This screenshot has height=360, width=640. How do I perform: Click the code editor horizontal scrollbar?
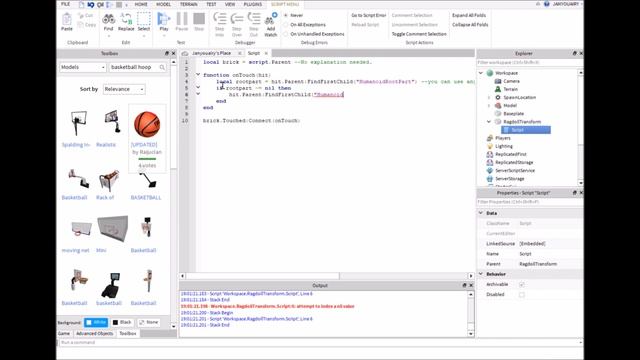click(263, 276)
